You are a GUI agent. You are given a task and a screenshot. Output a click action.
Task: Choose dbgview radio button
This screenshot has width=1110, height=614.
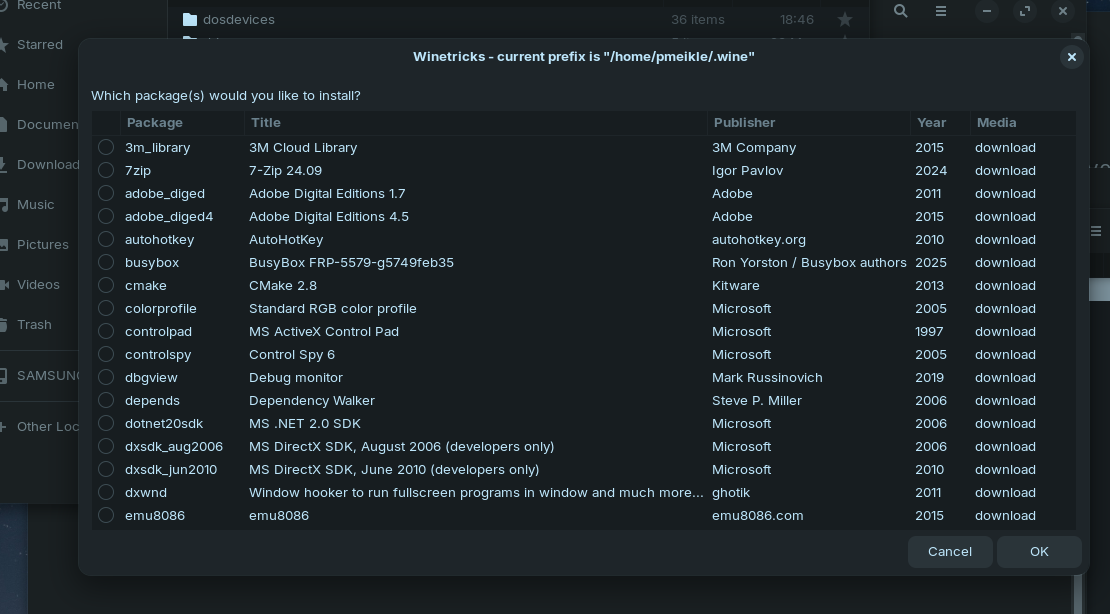(x=106, y=377)
